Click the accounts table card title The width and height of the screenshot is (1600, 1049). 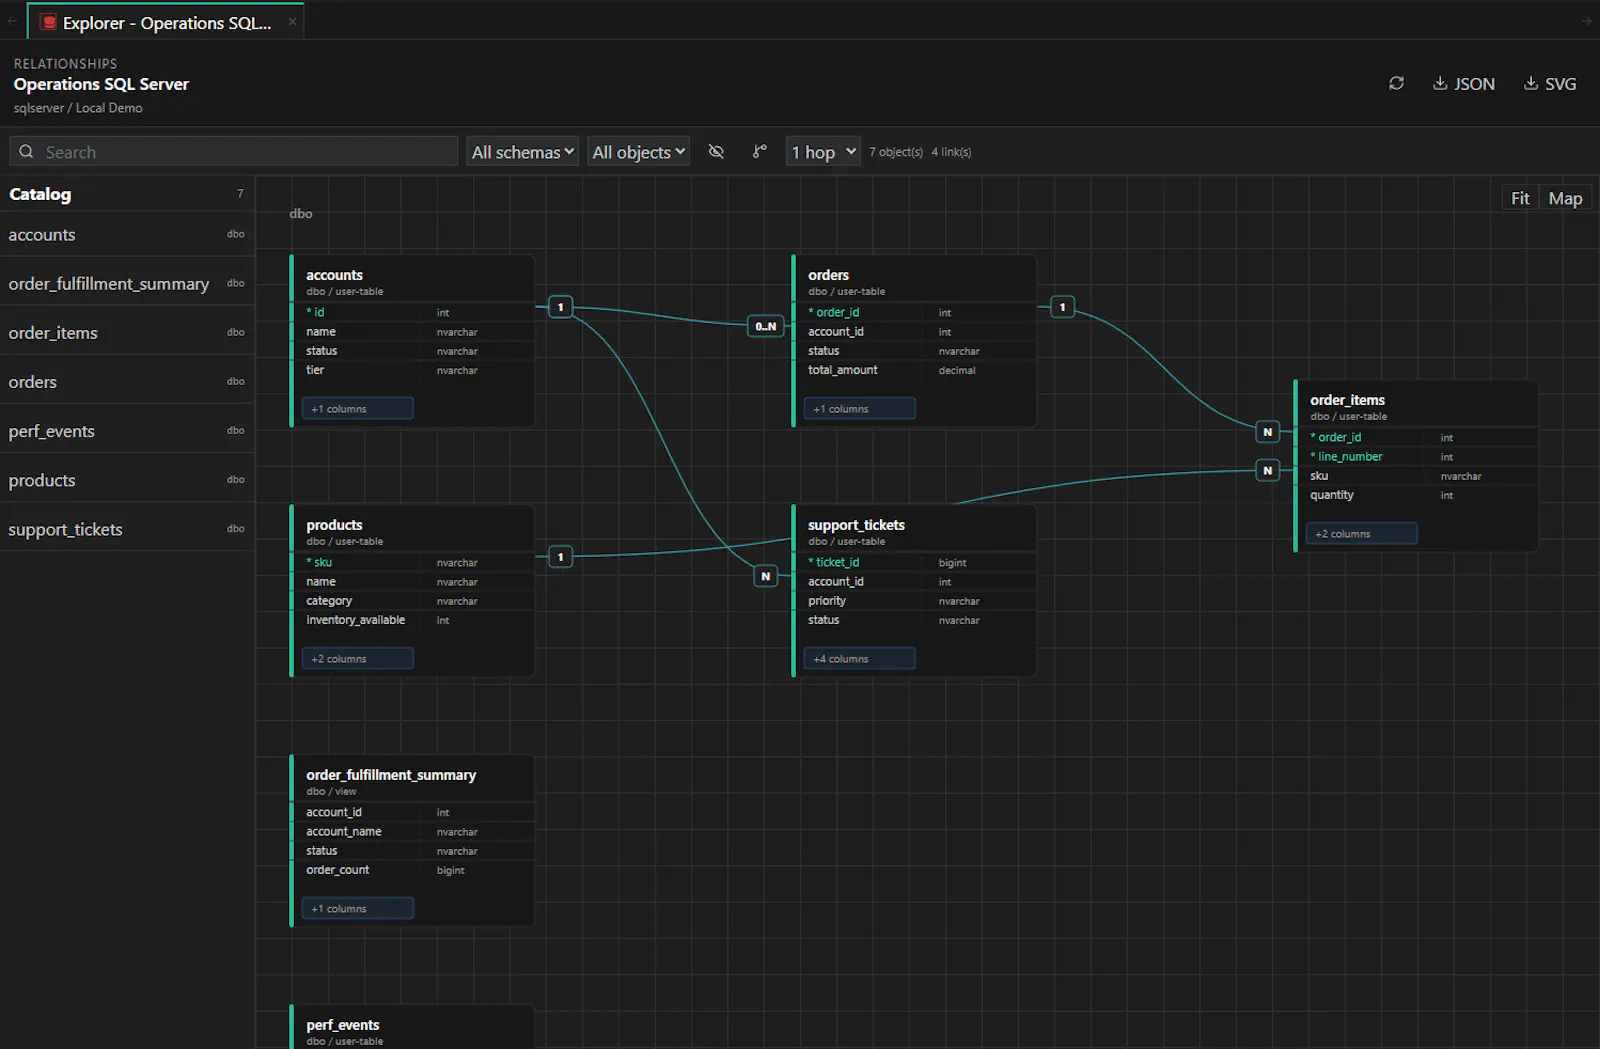point(335,275)
